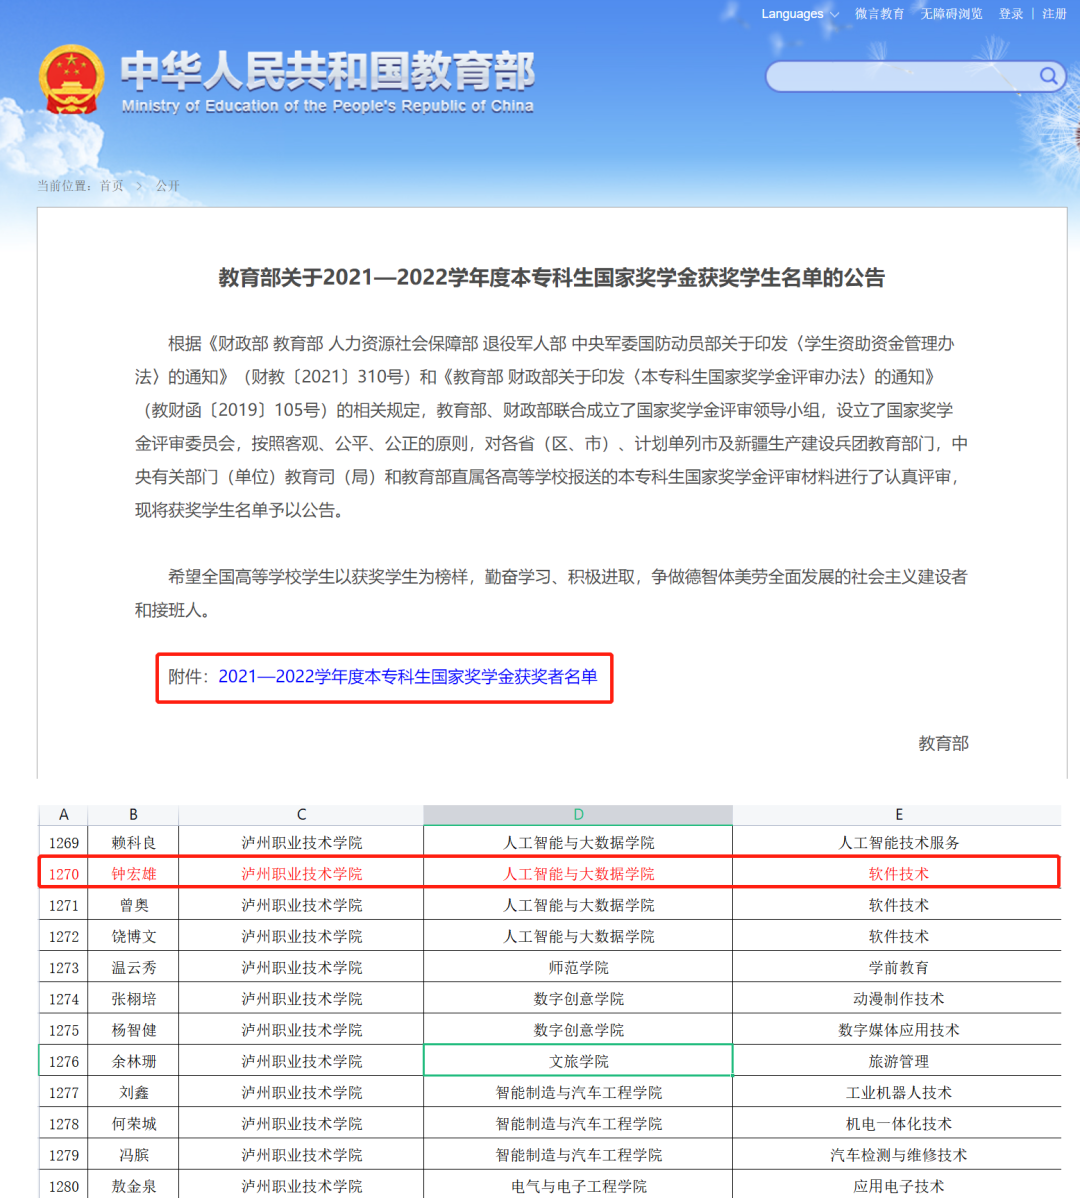Select the cell with name 余林珊

tap(133, 1060)
